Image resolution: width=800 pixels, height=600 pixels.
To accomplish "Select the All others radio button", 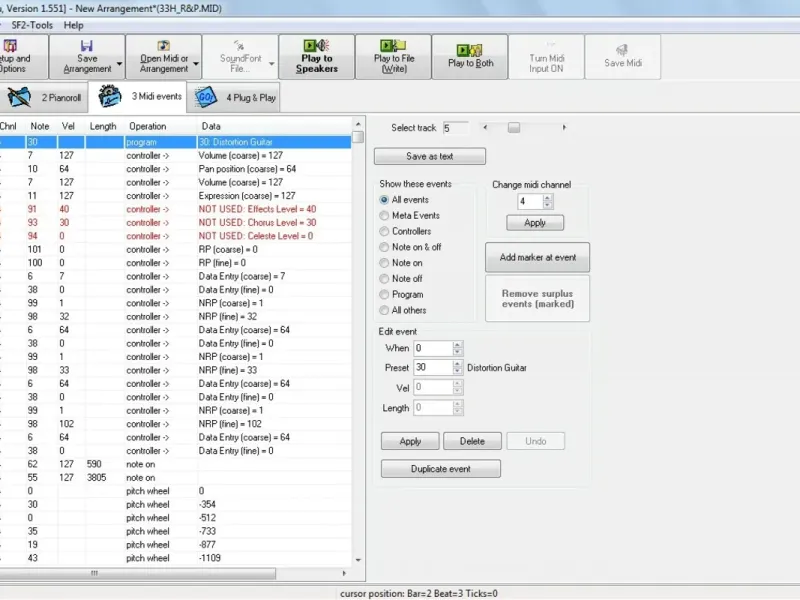I will click(384, 310).
